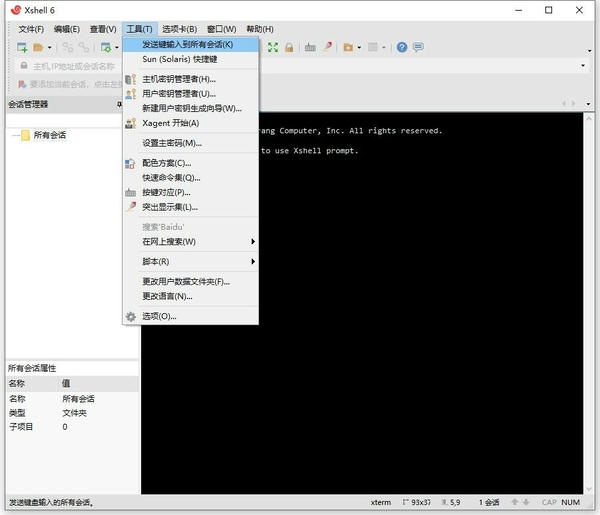The width and height of the screenshot is (600, 515).
Task: Click 文件夹 value in the 类型 row
Action: pyautogui.click(x=74, y=413)
